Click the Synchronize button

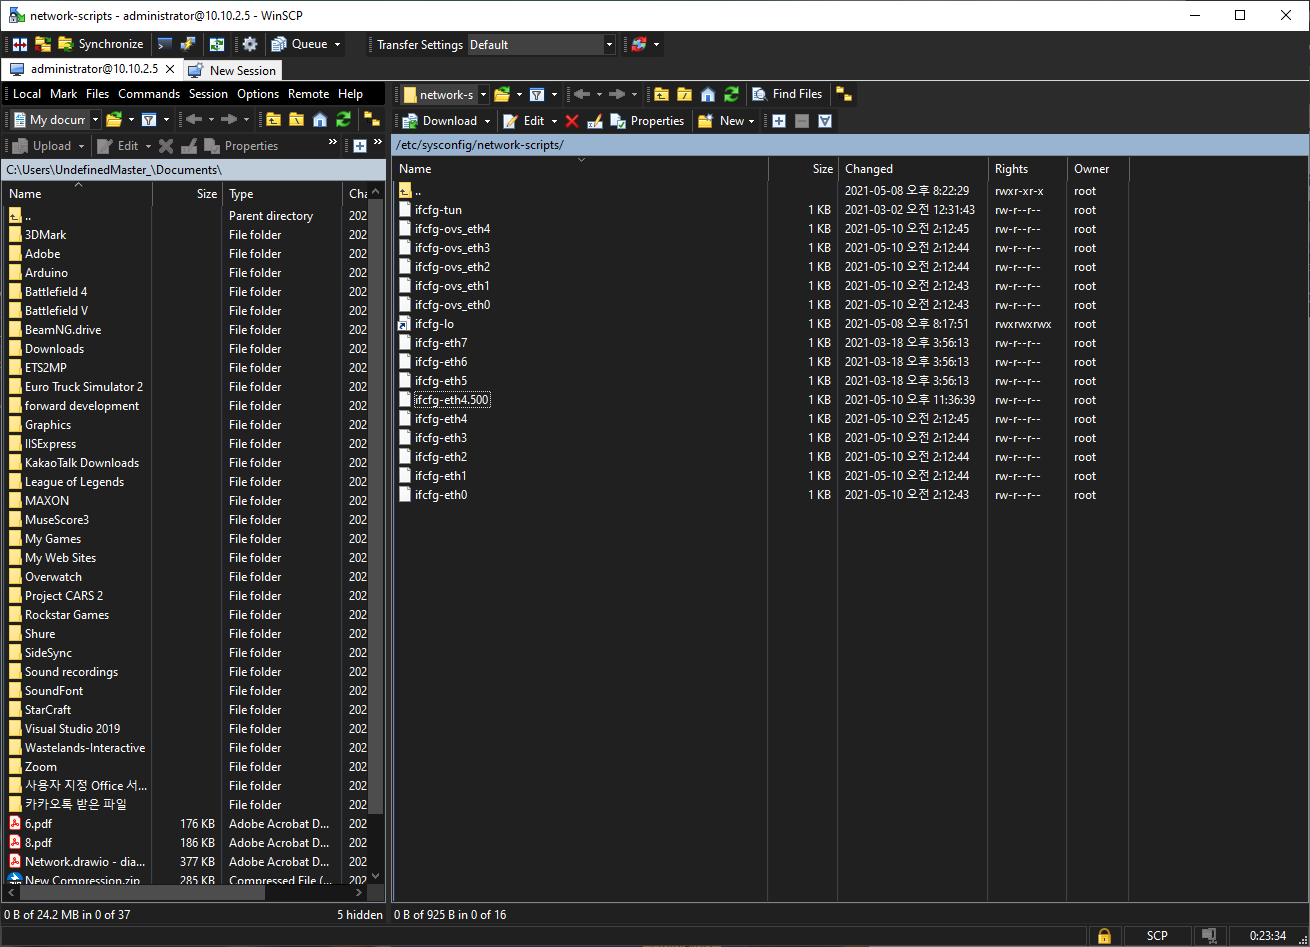pyautogui.click(x=100, y=44)
